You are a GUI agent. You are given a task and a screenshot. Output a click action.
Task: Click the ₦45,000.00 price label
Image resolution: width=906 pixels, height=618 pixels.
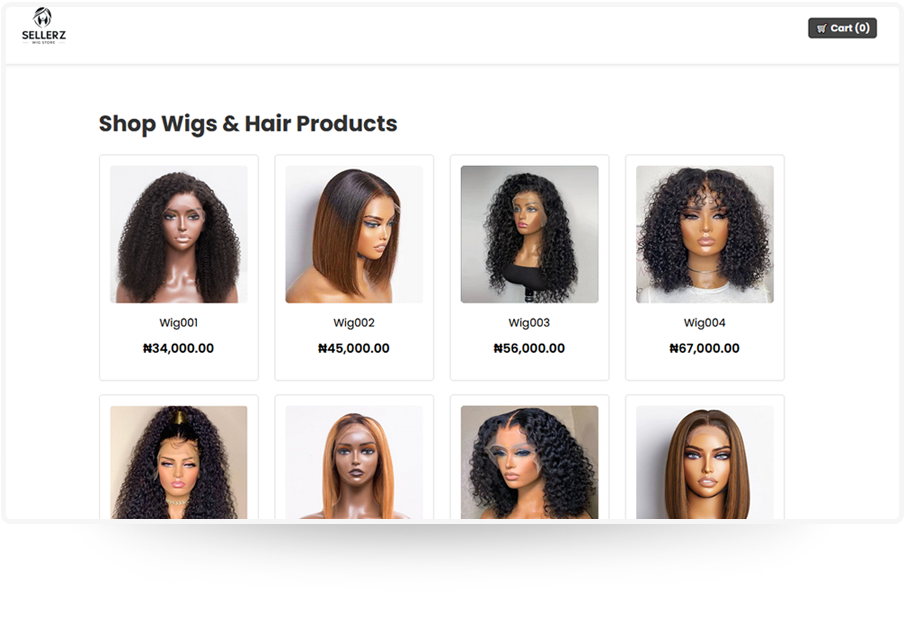(354, 348)
